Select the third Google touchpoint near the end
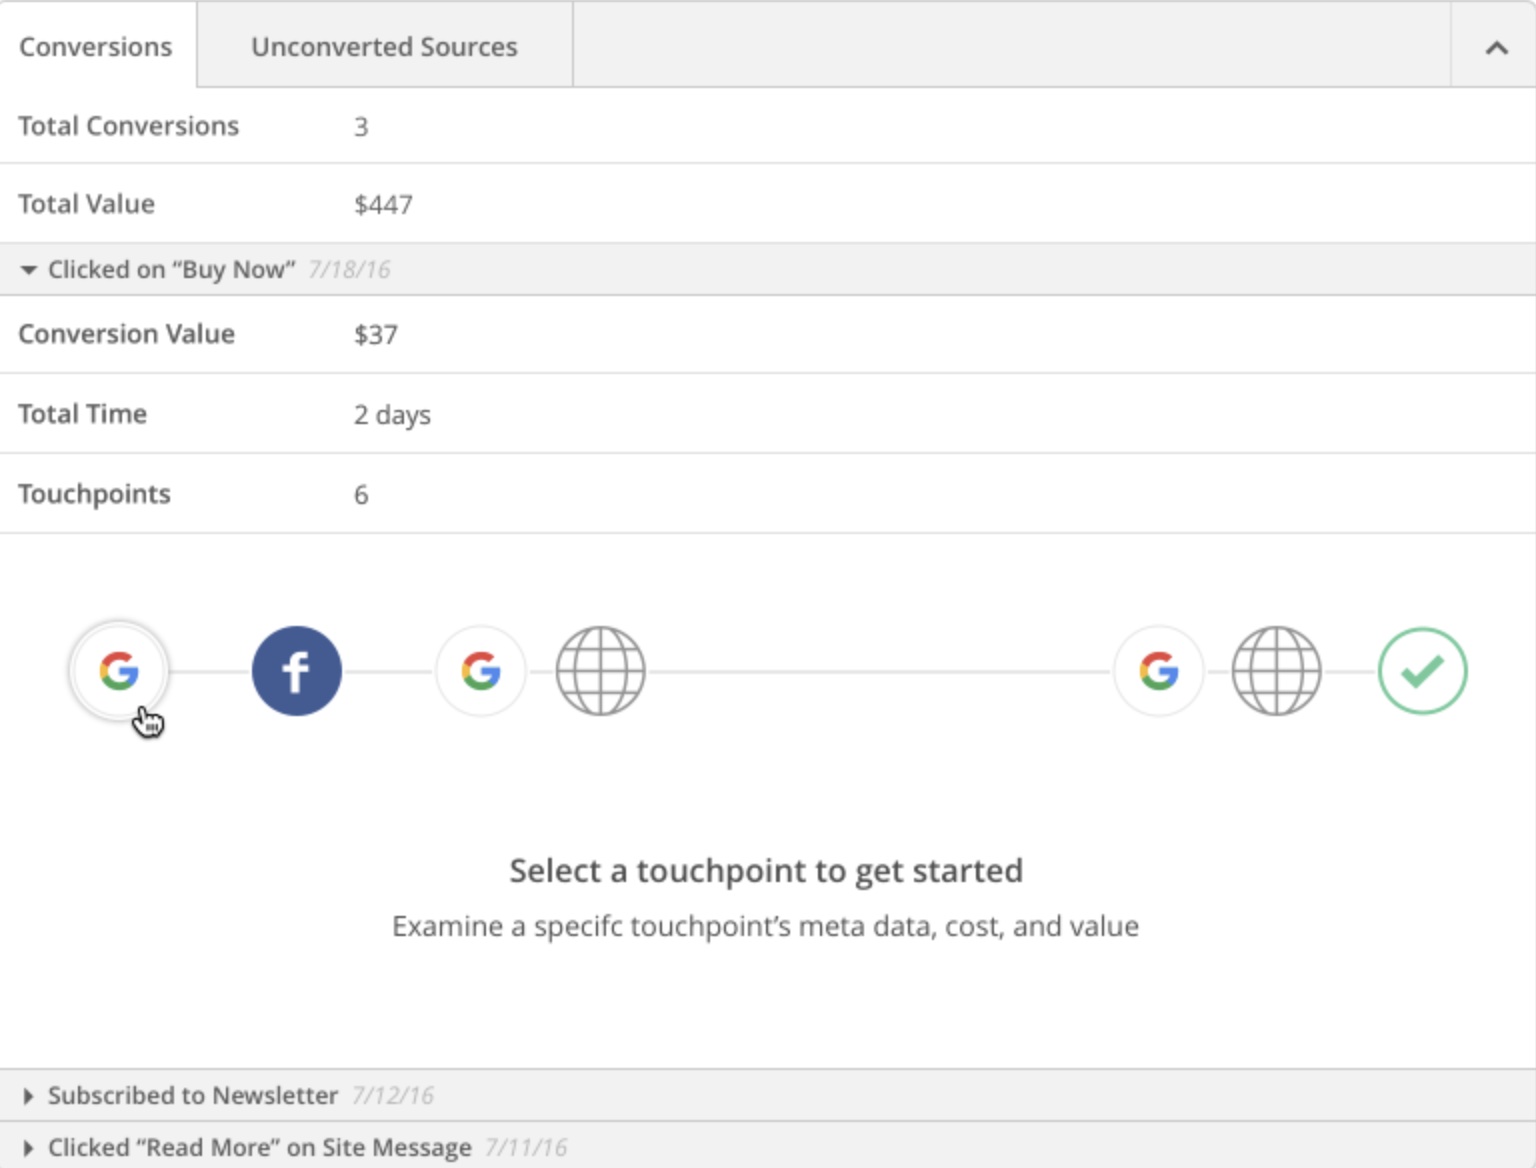This screenshot has height=1168, width=1536. tap(1159, 671)
